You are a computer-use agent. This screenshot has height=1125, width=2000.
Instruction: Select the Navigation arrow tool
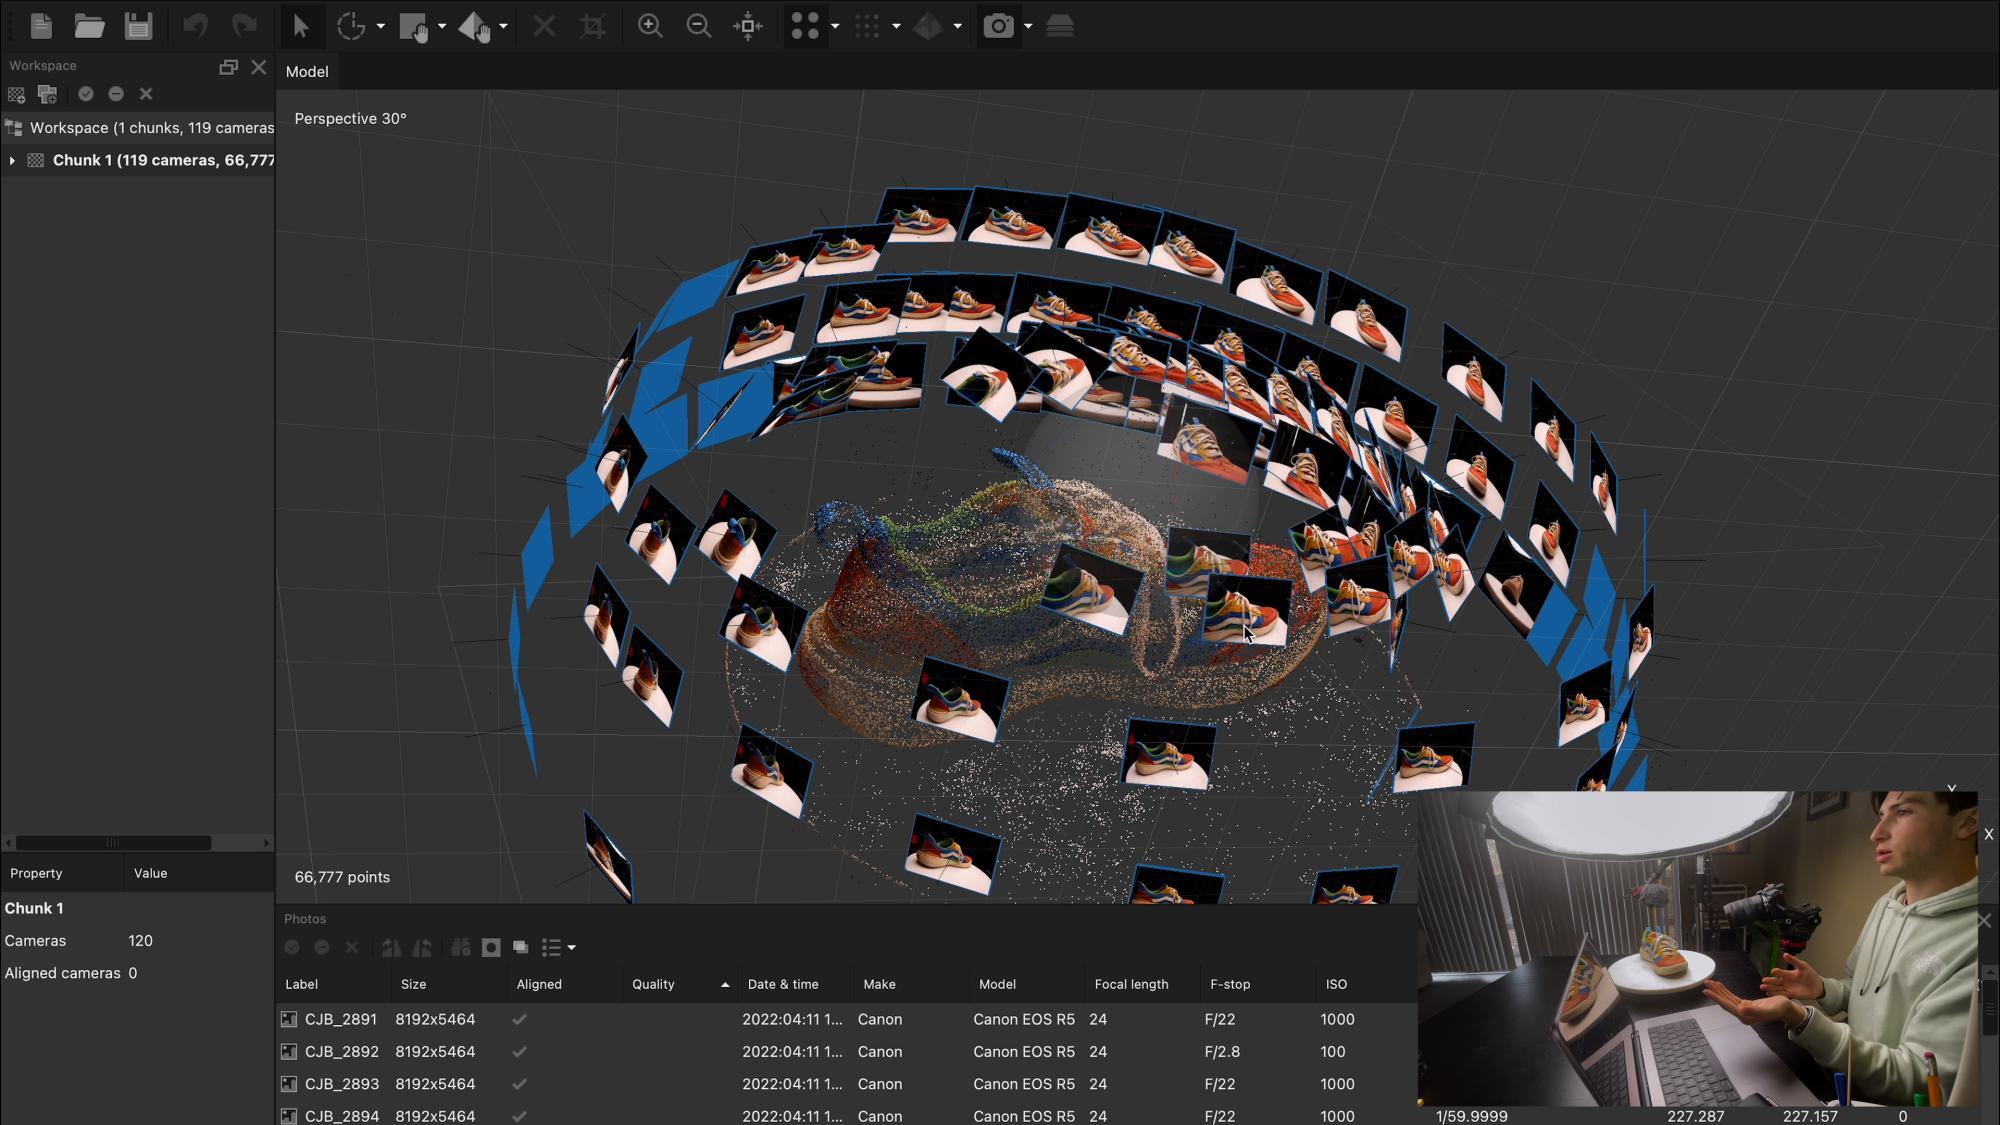[301, 26]
